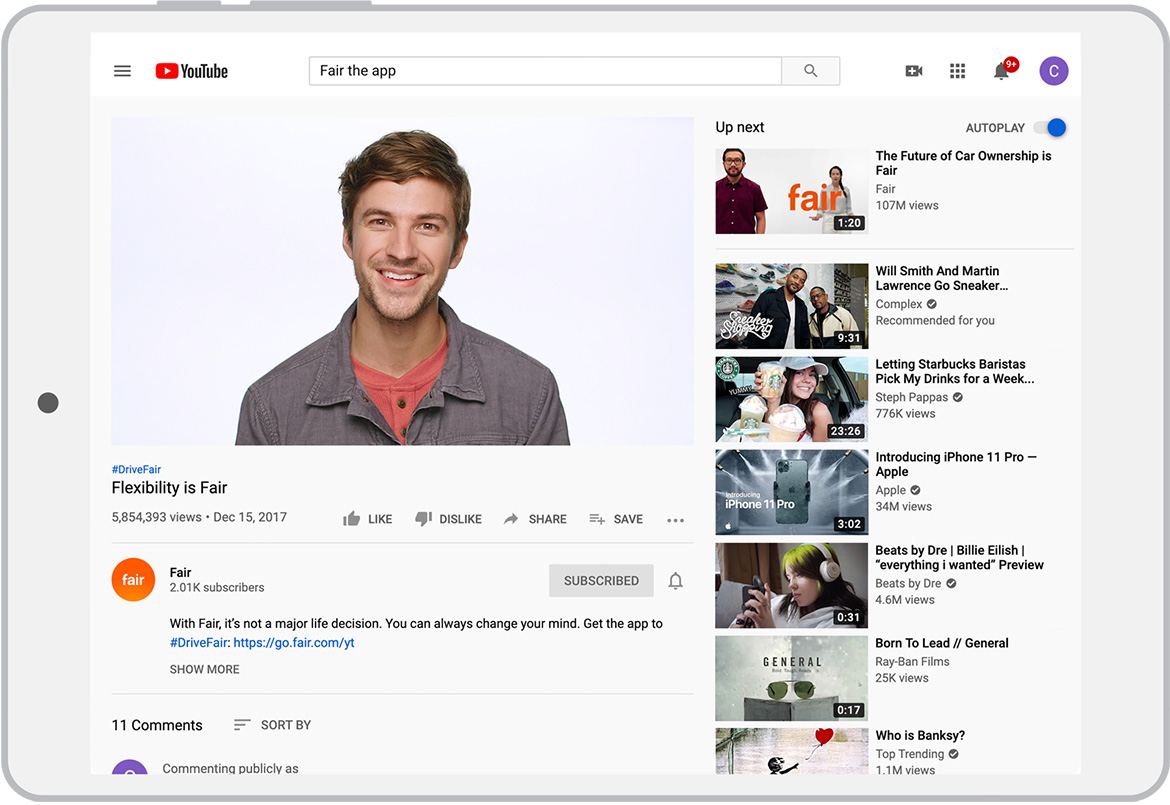Open title 'Introducing iPhone 11 Pro — Apple'
Image resolution: width=1170 pixels, height=805 pixels.
956,464
